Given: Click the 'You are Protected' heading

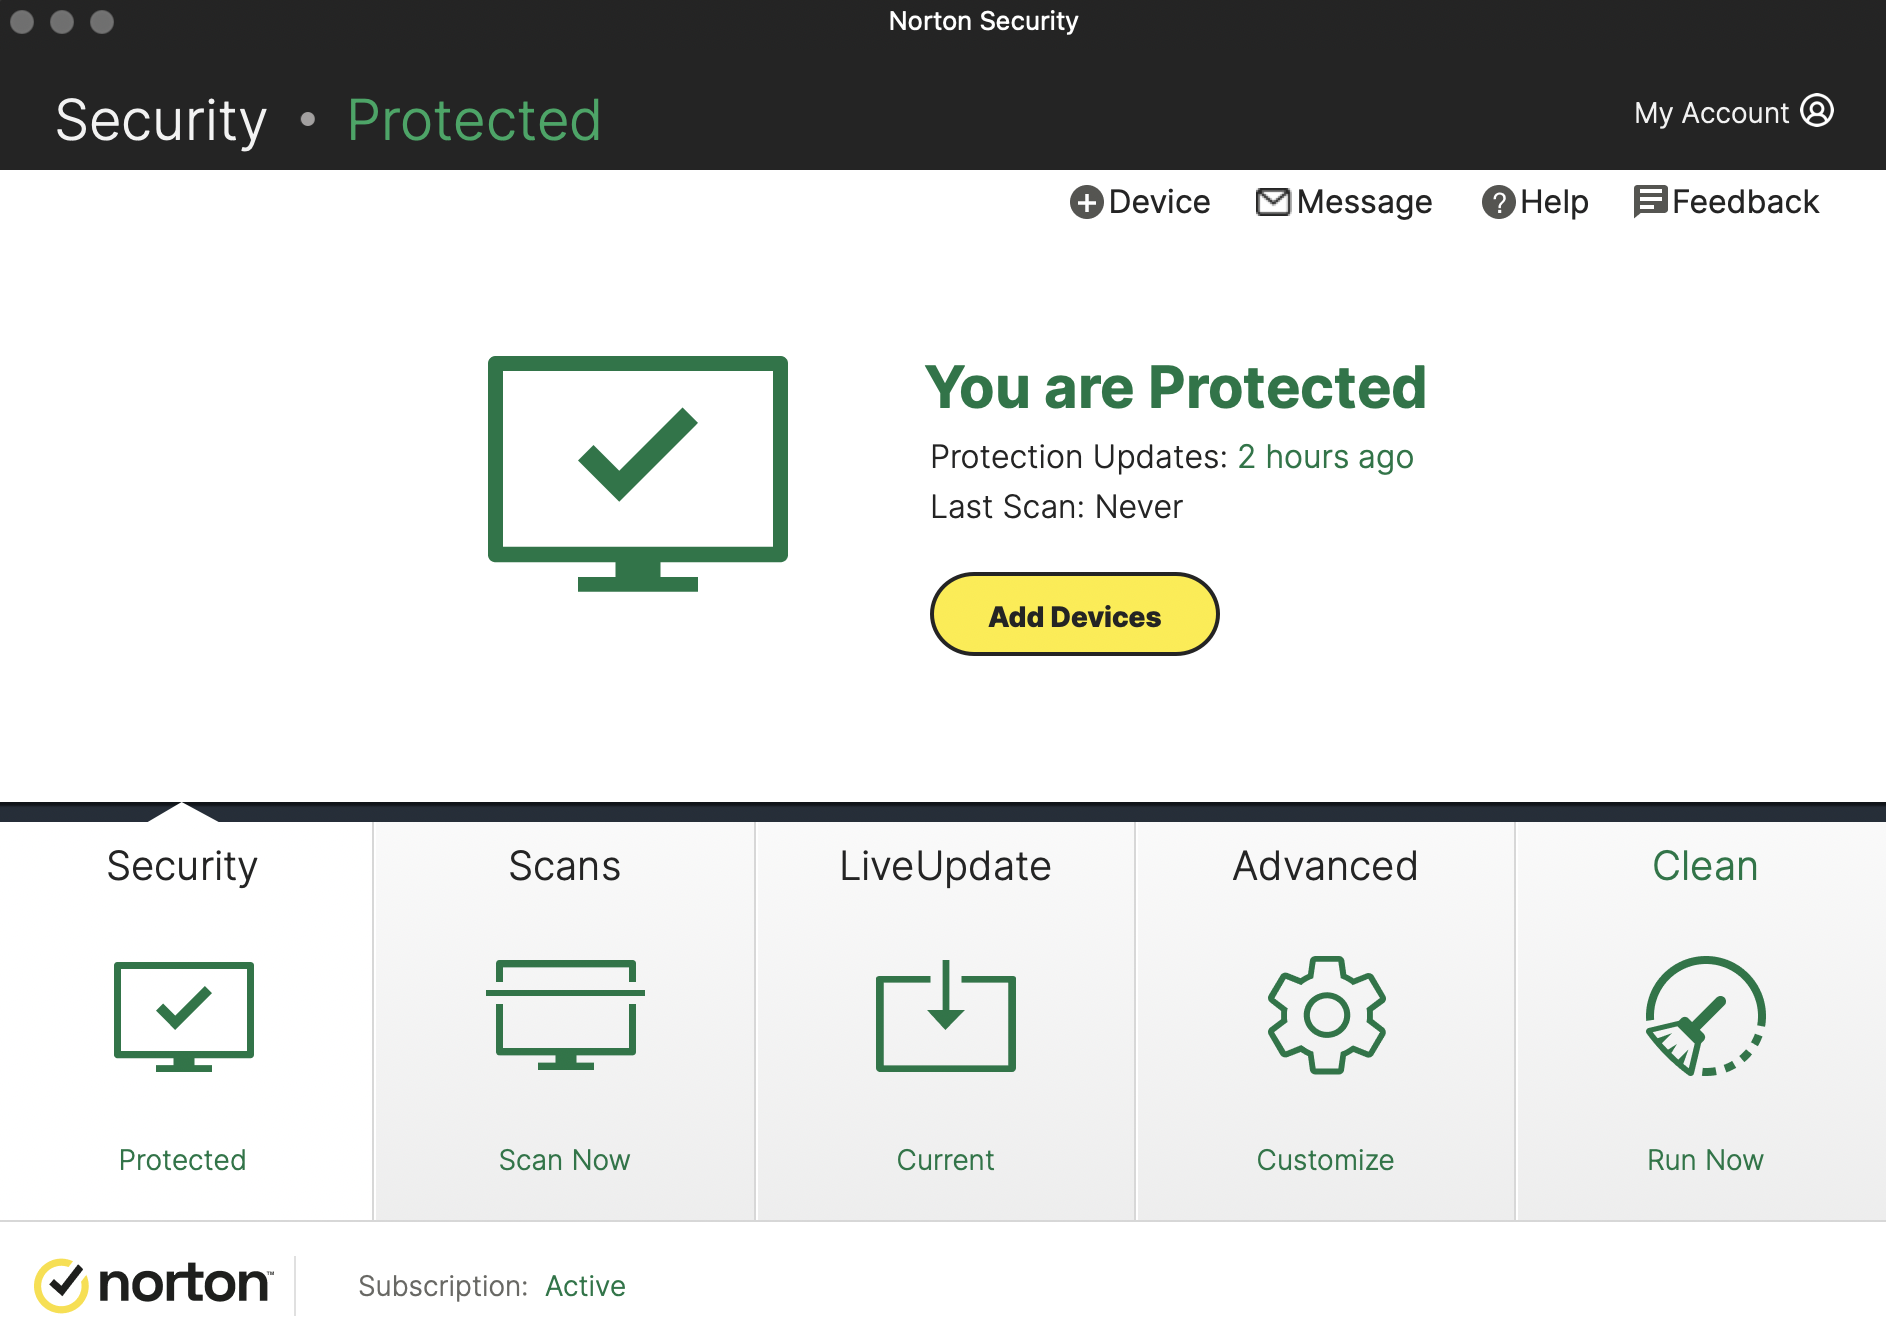Looking at the screenshot, I should click(1176, 387).
